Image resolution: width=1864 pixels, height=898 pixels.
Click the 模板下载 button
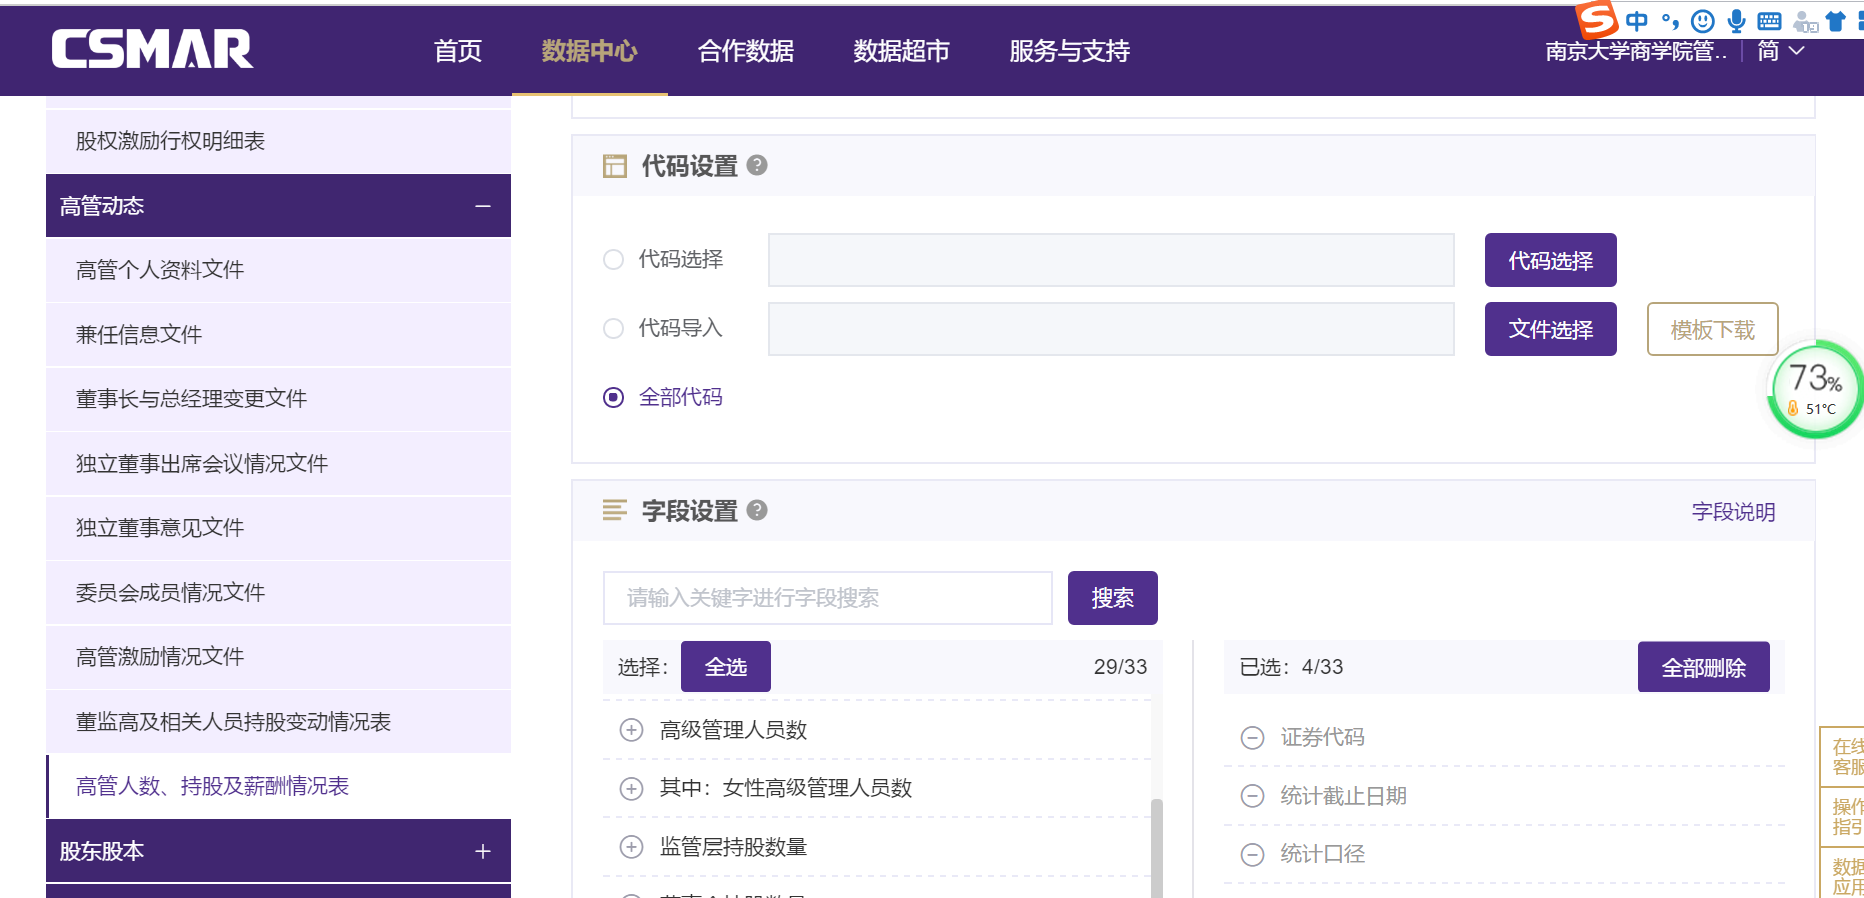click(1713, 329)
